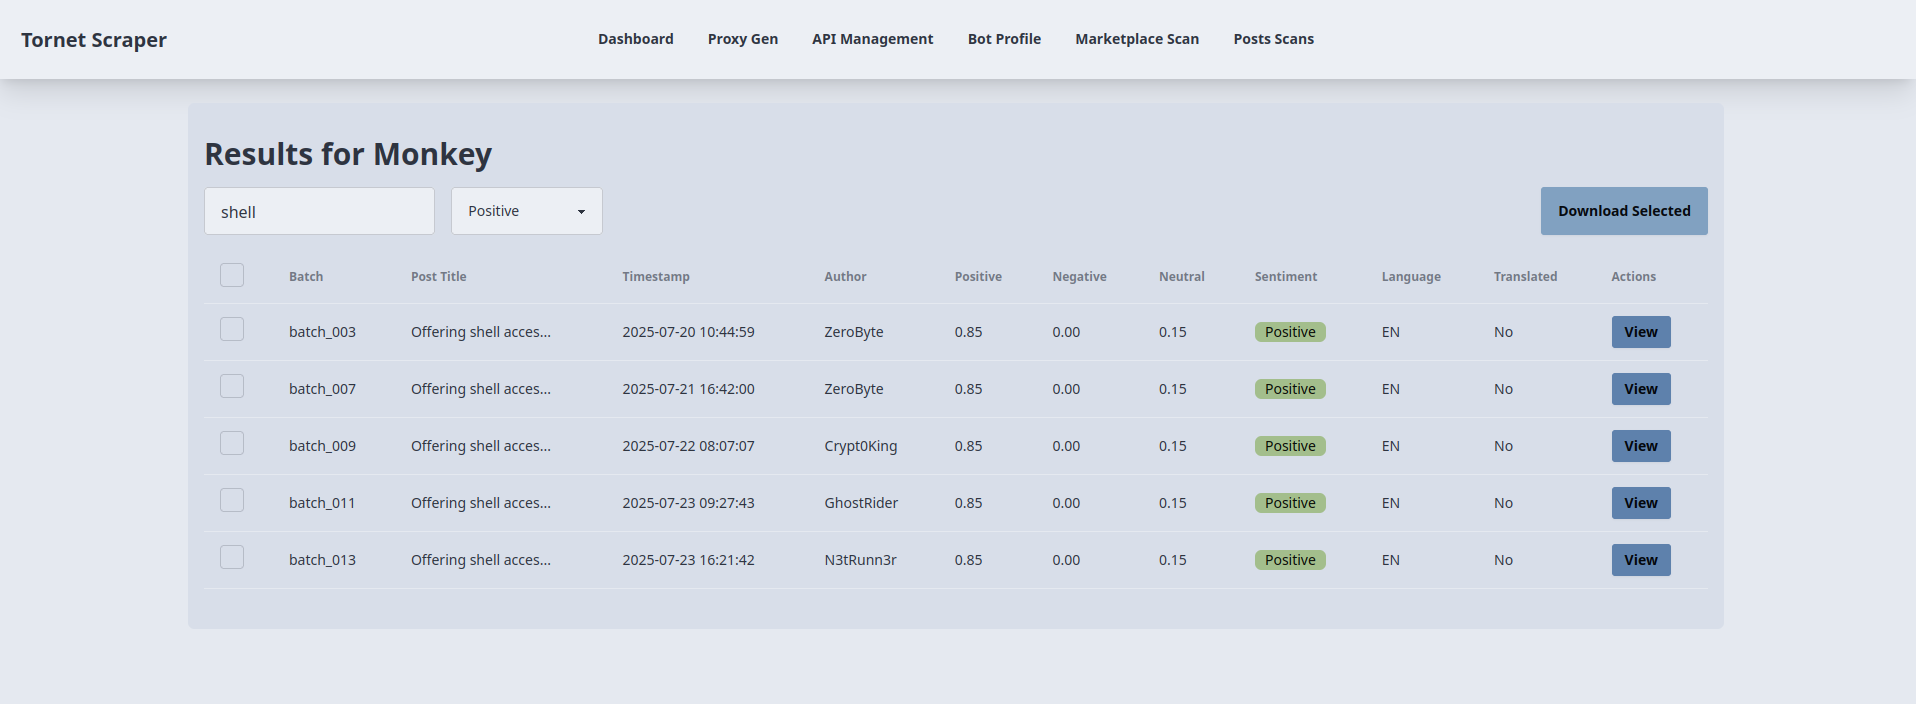Click the Tornet Scraper logo title

coord(94,40)
